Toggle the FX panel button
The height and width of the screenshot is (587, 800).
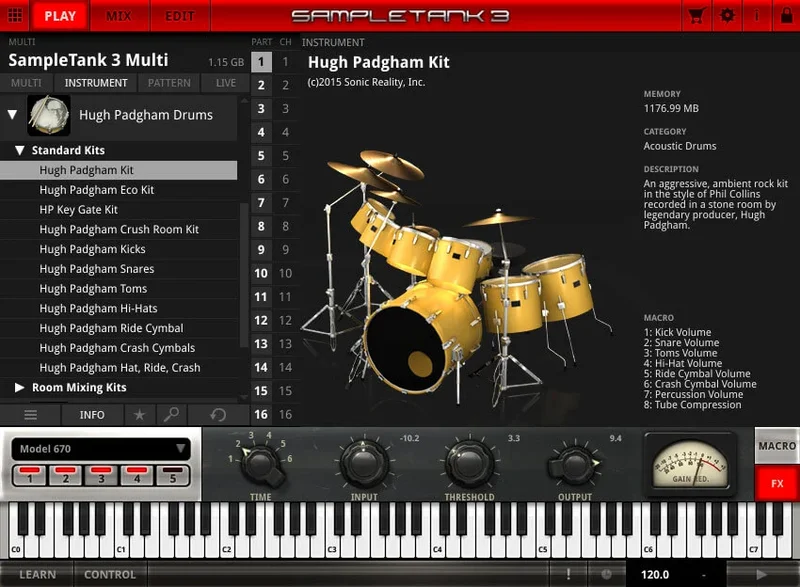tap(777, 483)
